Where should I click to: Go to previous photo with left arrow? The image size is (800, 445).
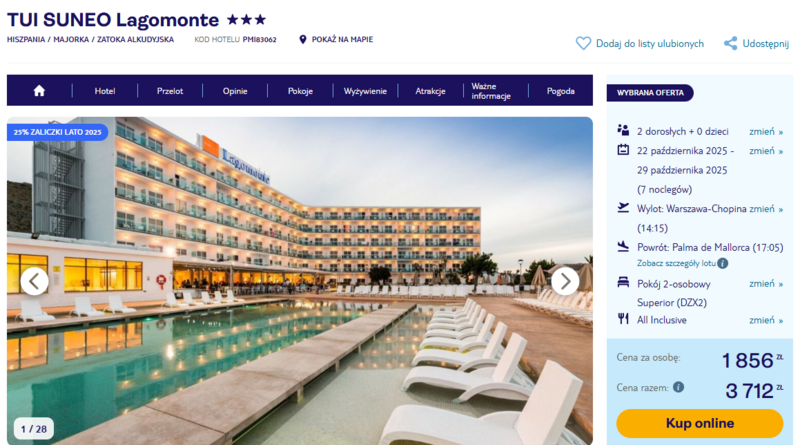pyautogui.click(x=34, y=281)
